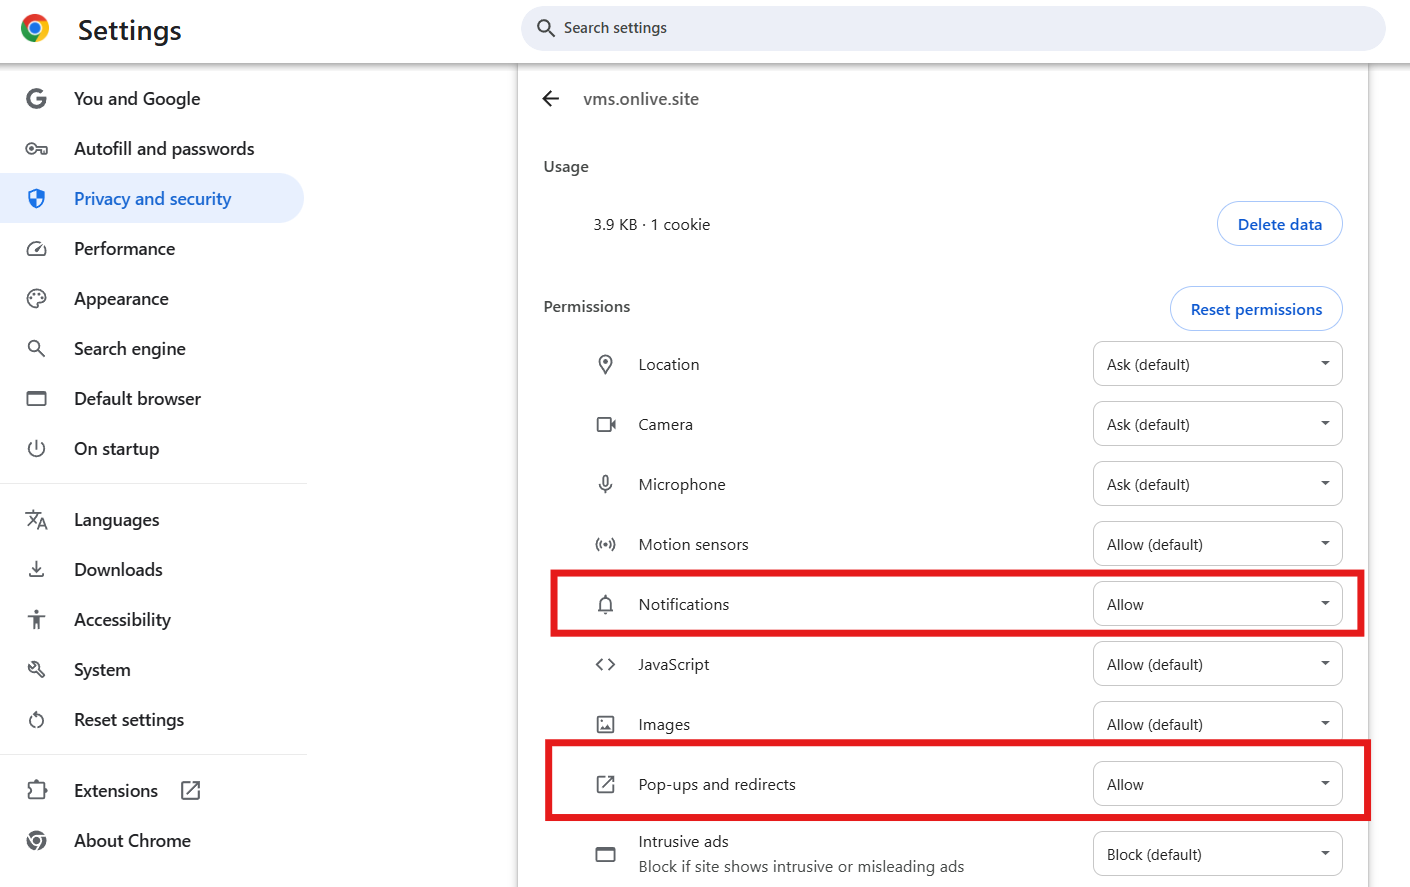Viewport: 1410px width, 887px height.
Task: Go to Privacy and security section
Action: (x=152, y=199)
